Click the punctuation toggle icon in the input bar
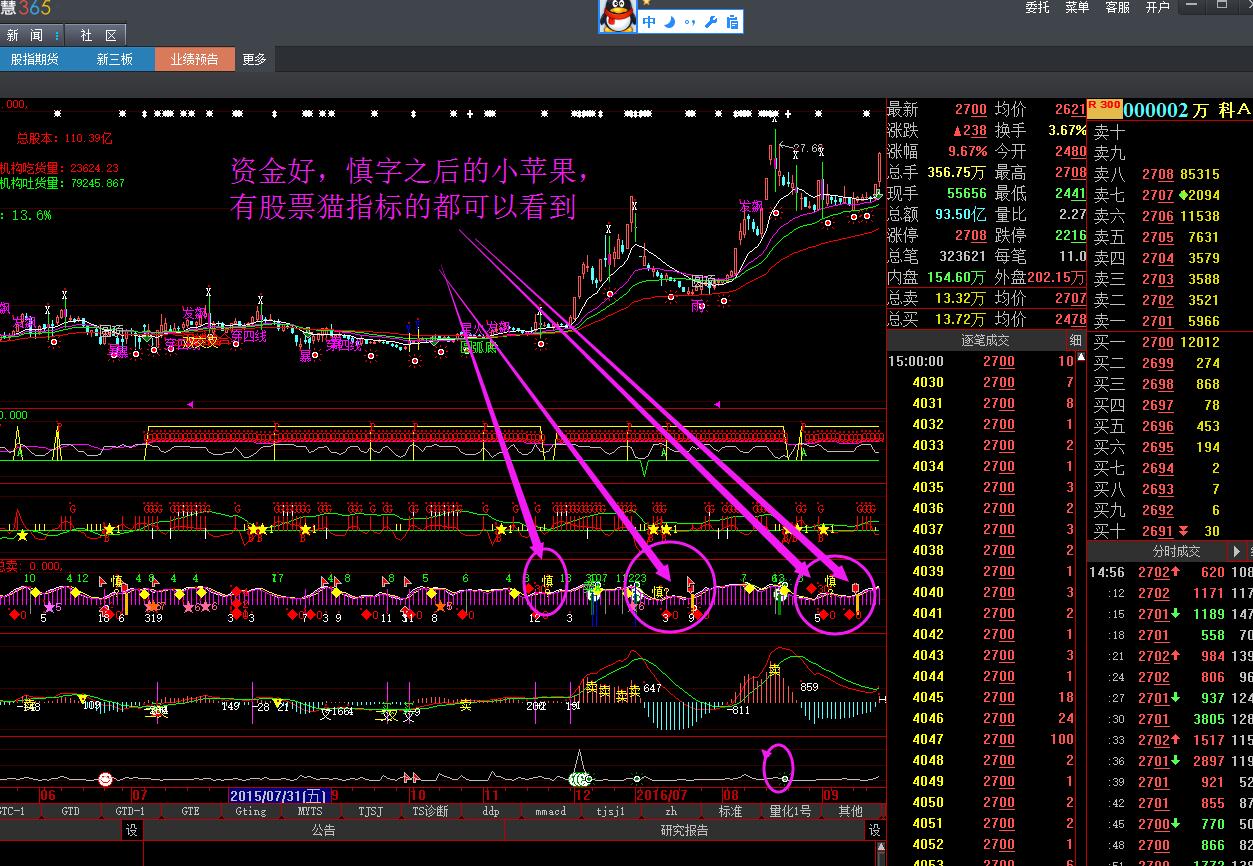The image size is (1253, 866). pyautogui.click(x=691, y=21)
